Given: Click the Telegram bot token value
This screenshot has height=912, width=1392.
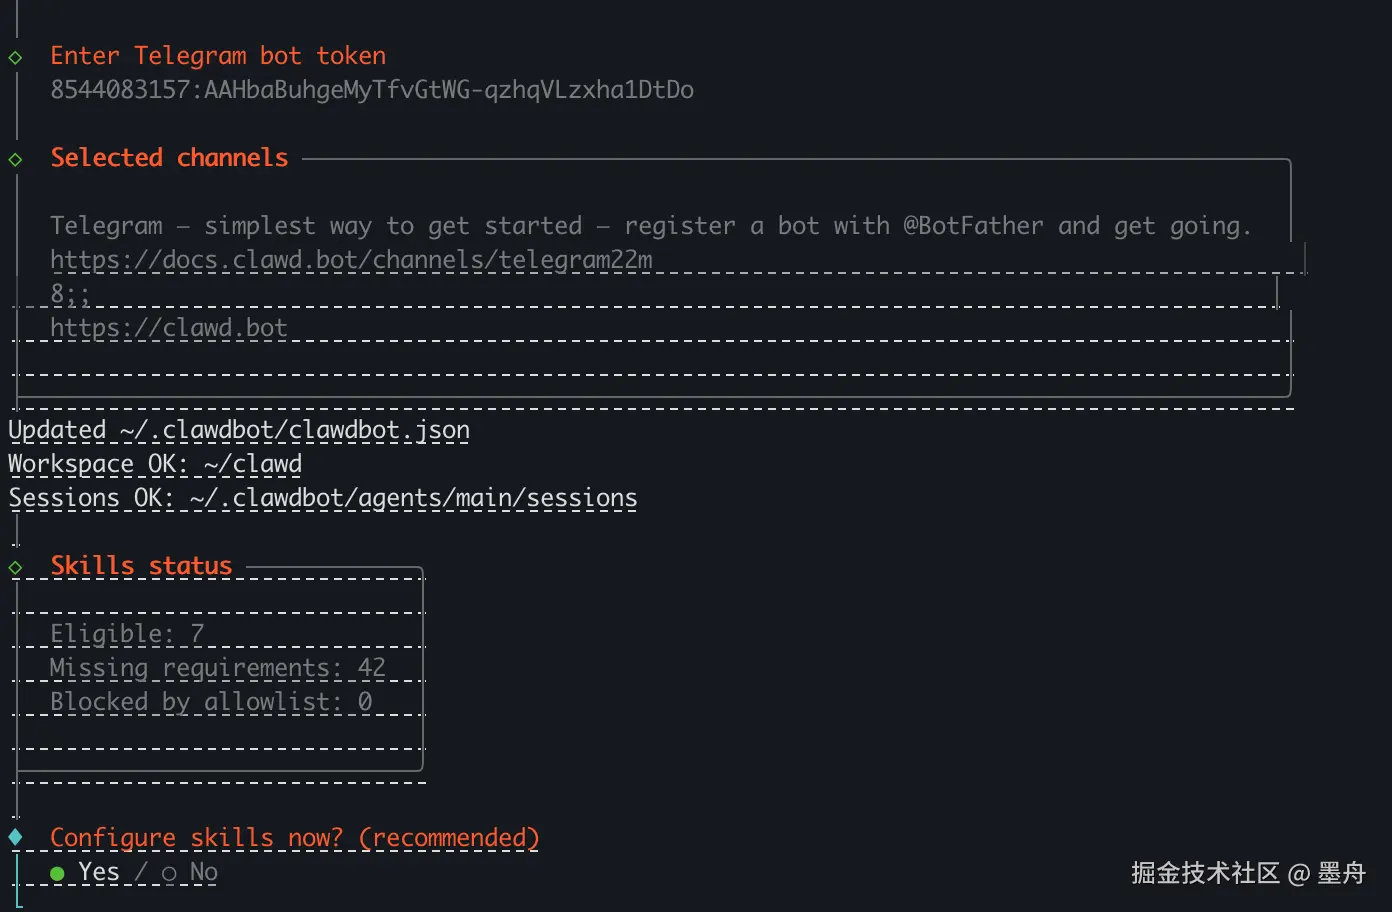Looking at the screenshot, I should pyautogui.click(x=372, y=90).
